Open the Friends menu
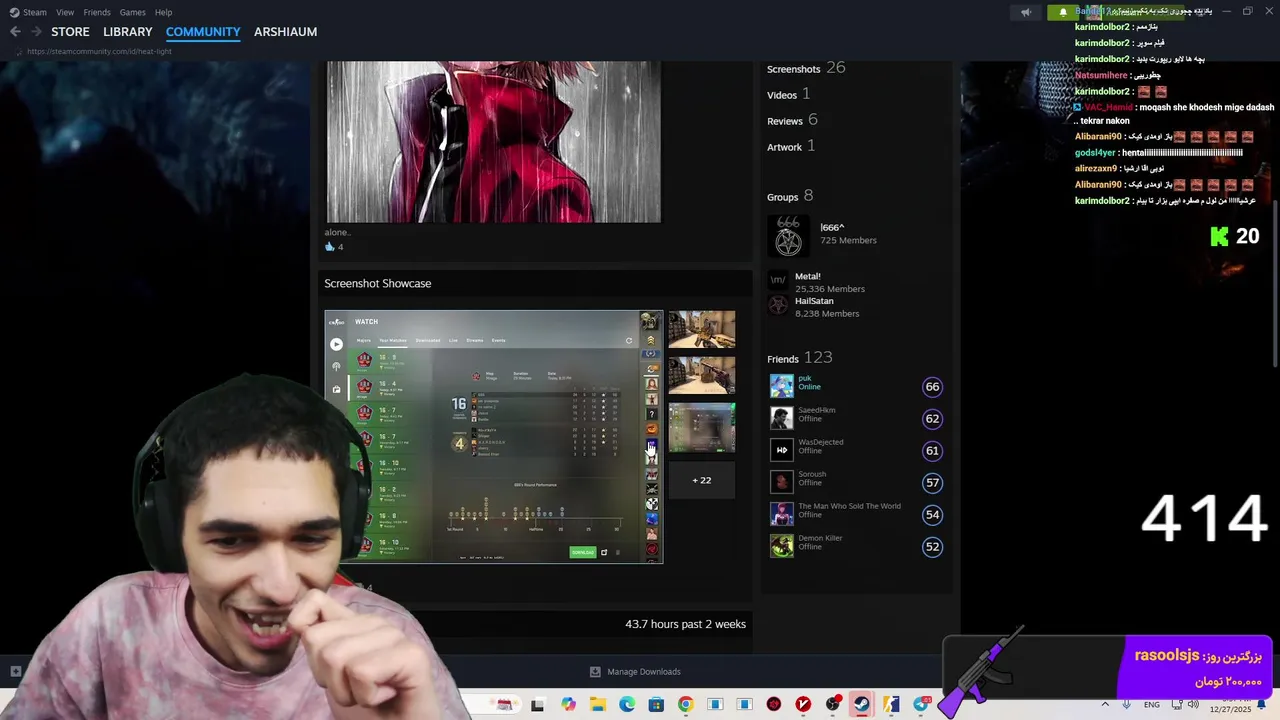Image resolution: width=1280 pixels, height=720 pixels. 97,12
